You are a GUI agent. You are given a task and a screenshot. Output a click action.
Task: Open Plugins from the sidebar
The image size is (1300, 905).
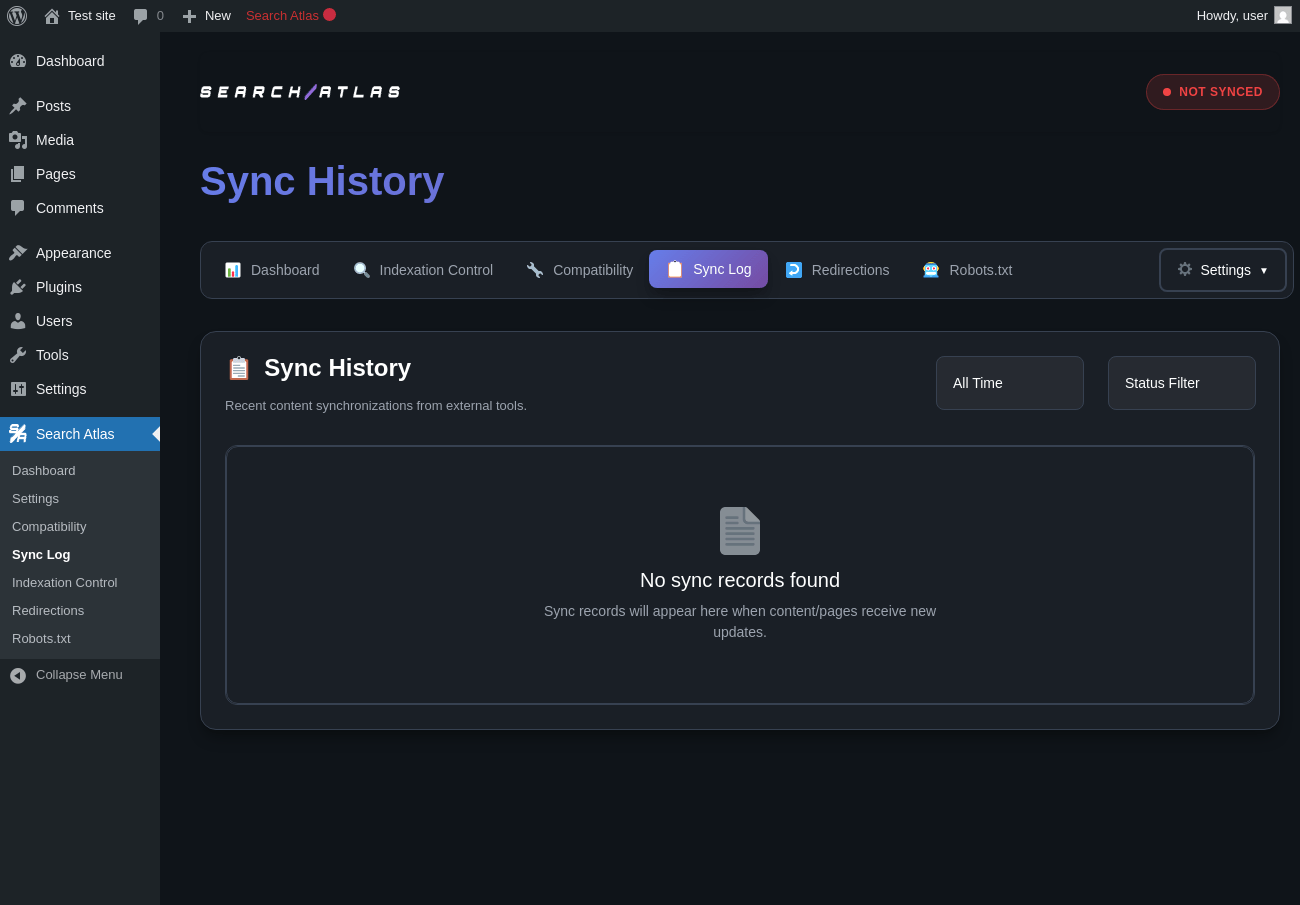tap(59, 287)
